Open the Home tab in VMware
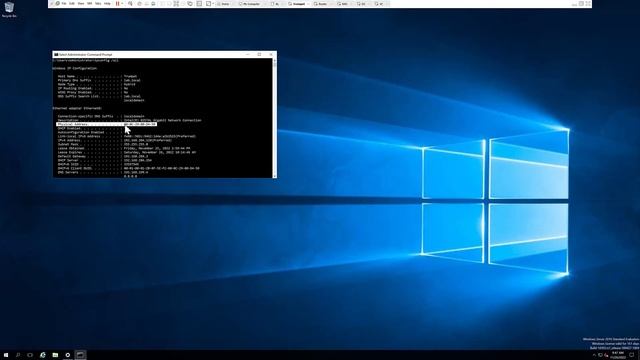 tap(224, 4)
